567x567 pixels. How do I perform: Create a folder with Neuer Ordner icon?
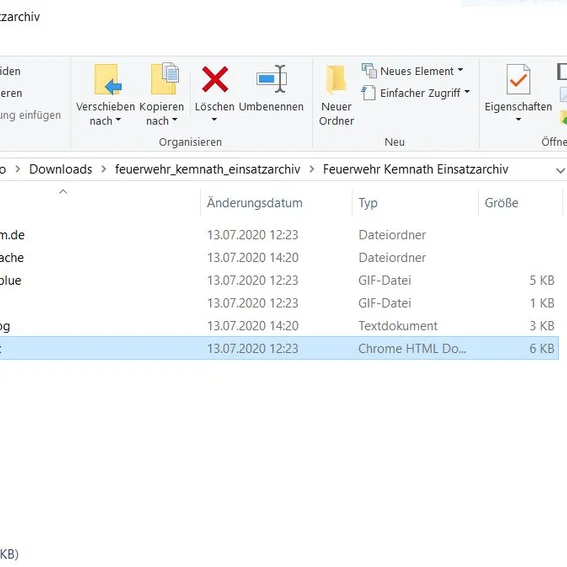(336, 78)
